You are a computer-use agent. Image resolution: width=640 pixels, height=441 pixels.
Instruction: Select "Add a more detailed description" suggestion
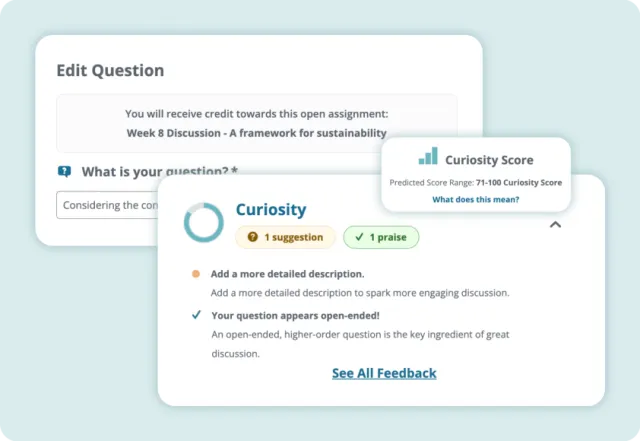[287, 273]
